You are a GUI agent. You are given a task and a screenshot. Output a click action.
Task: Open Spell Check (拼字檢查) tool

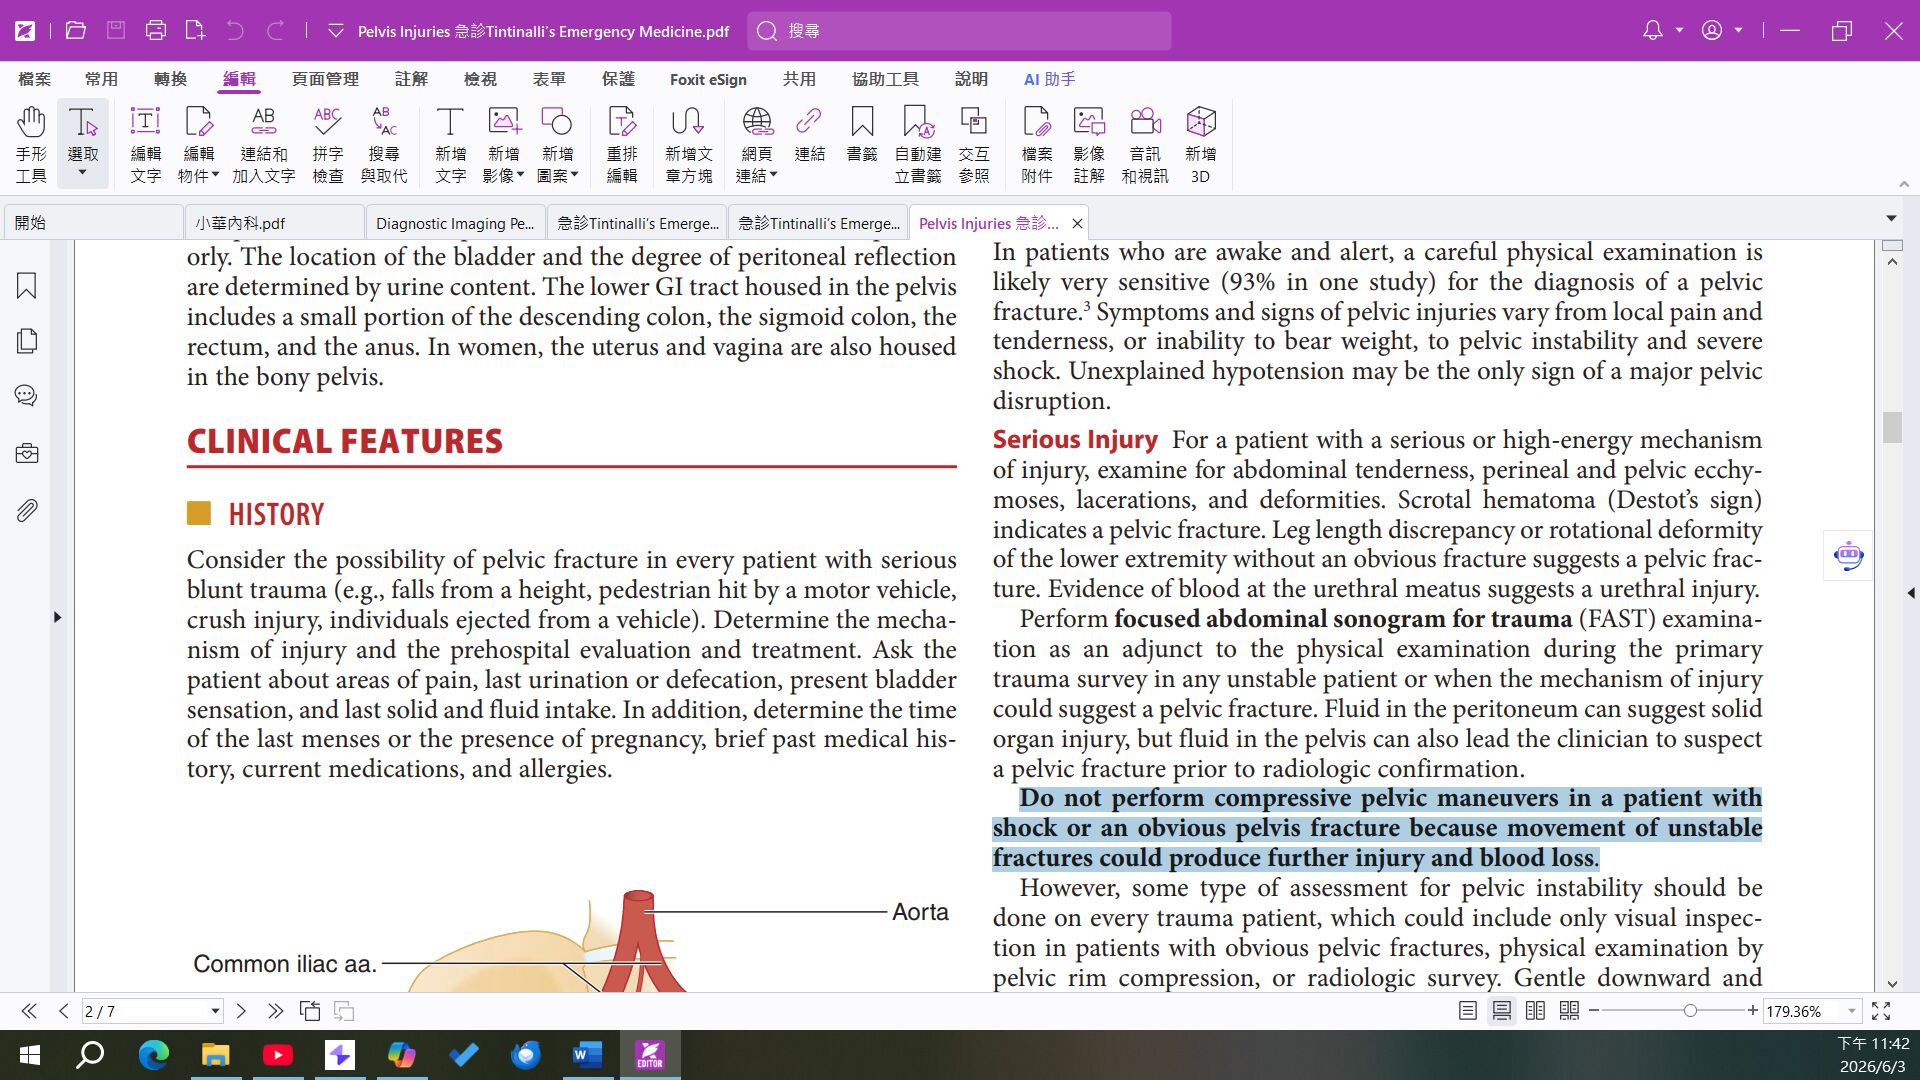328,144
